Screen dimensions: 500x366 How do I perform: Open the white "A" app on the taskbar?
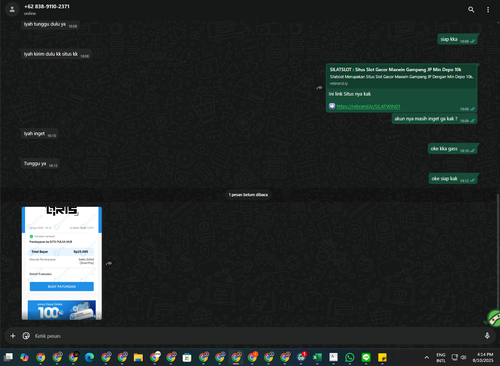(333, 357)
